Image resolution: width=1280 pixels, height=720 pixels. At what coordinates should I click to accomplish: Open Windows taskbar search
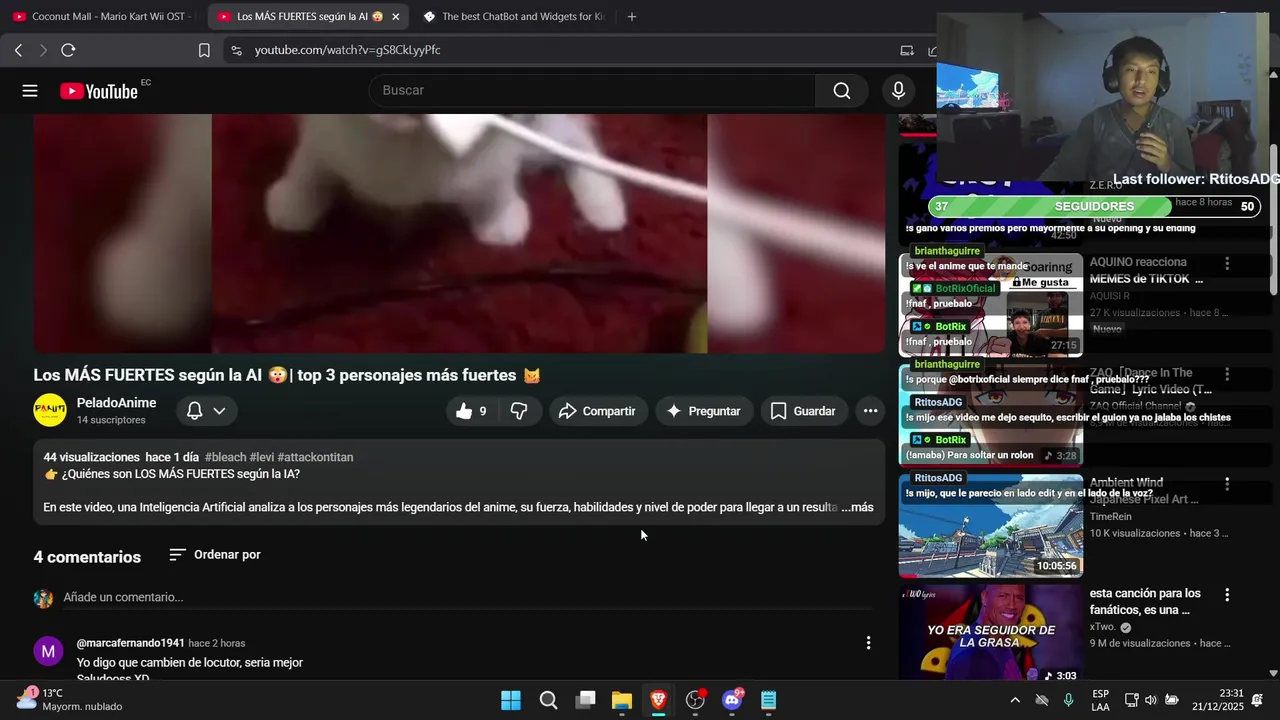tap(548, 700)
